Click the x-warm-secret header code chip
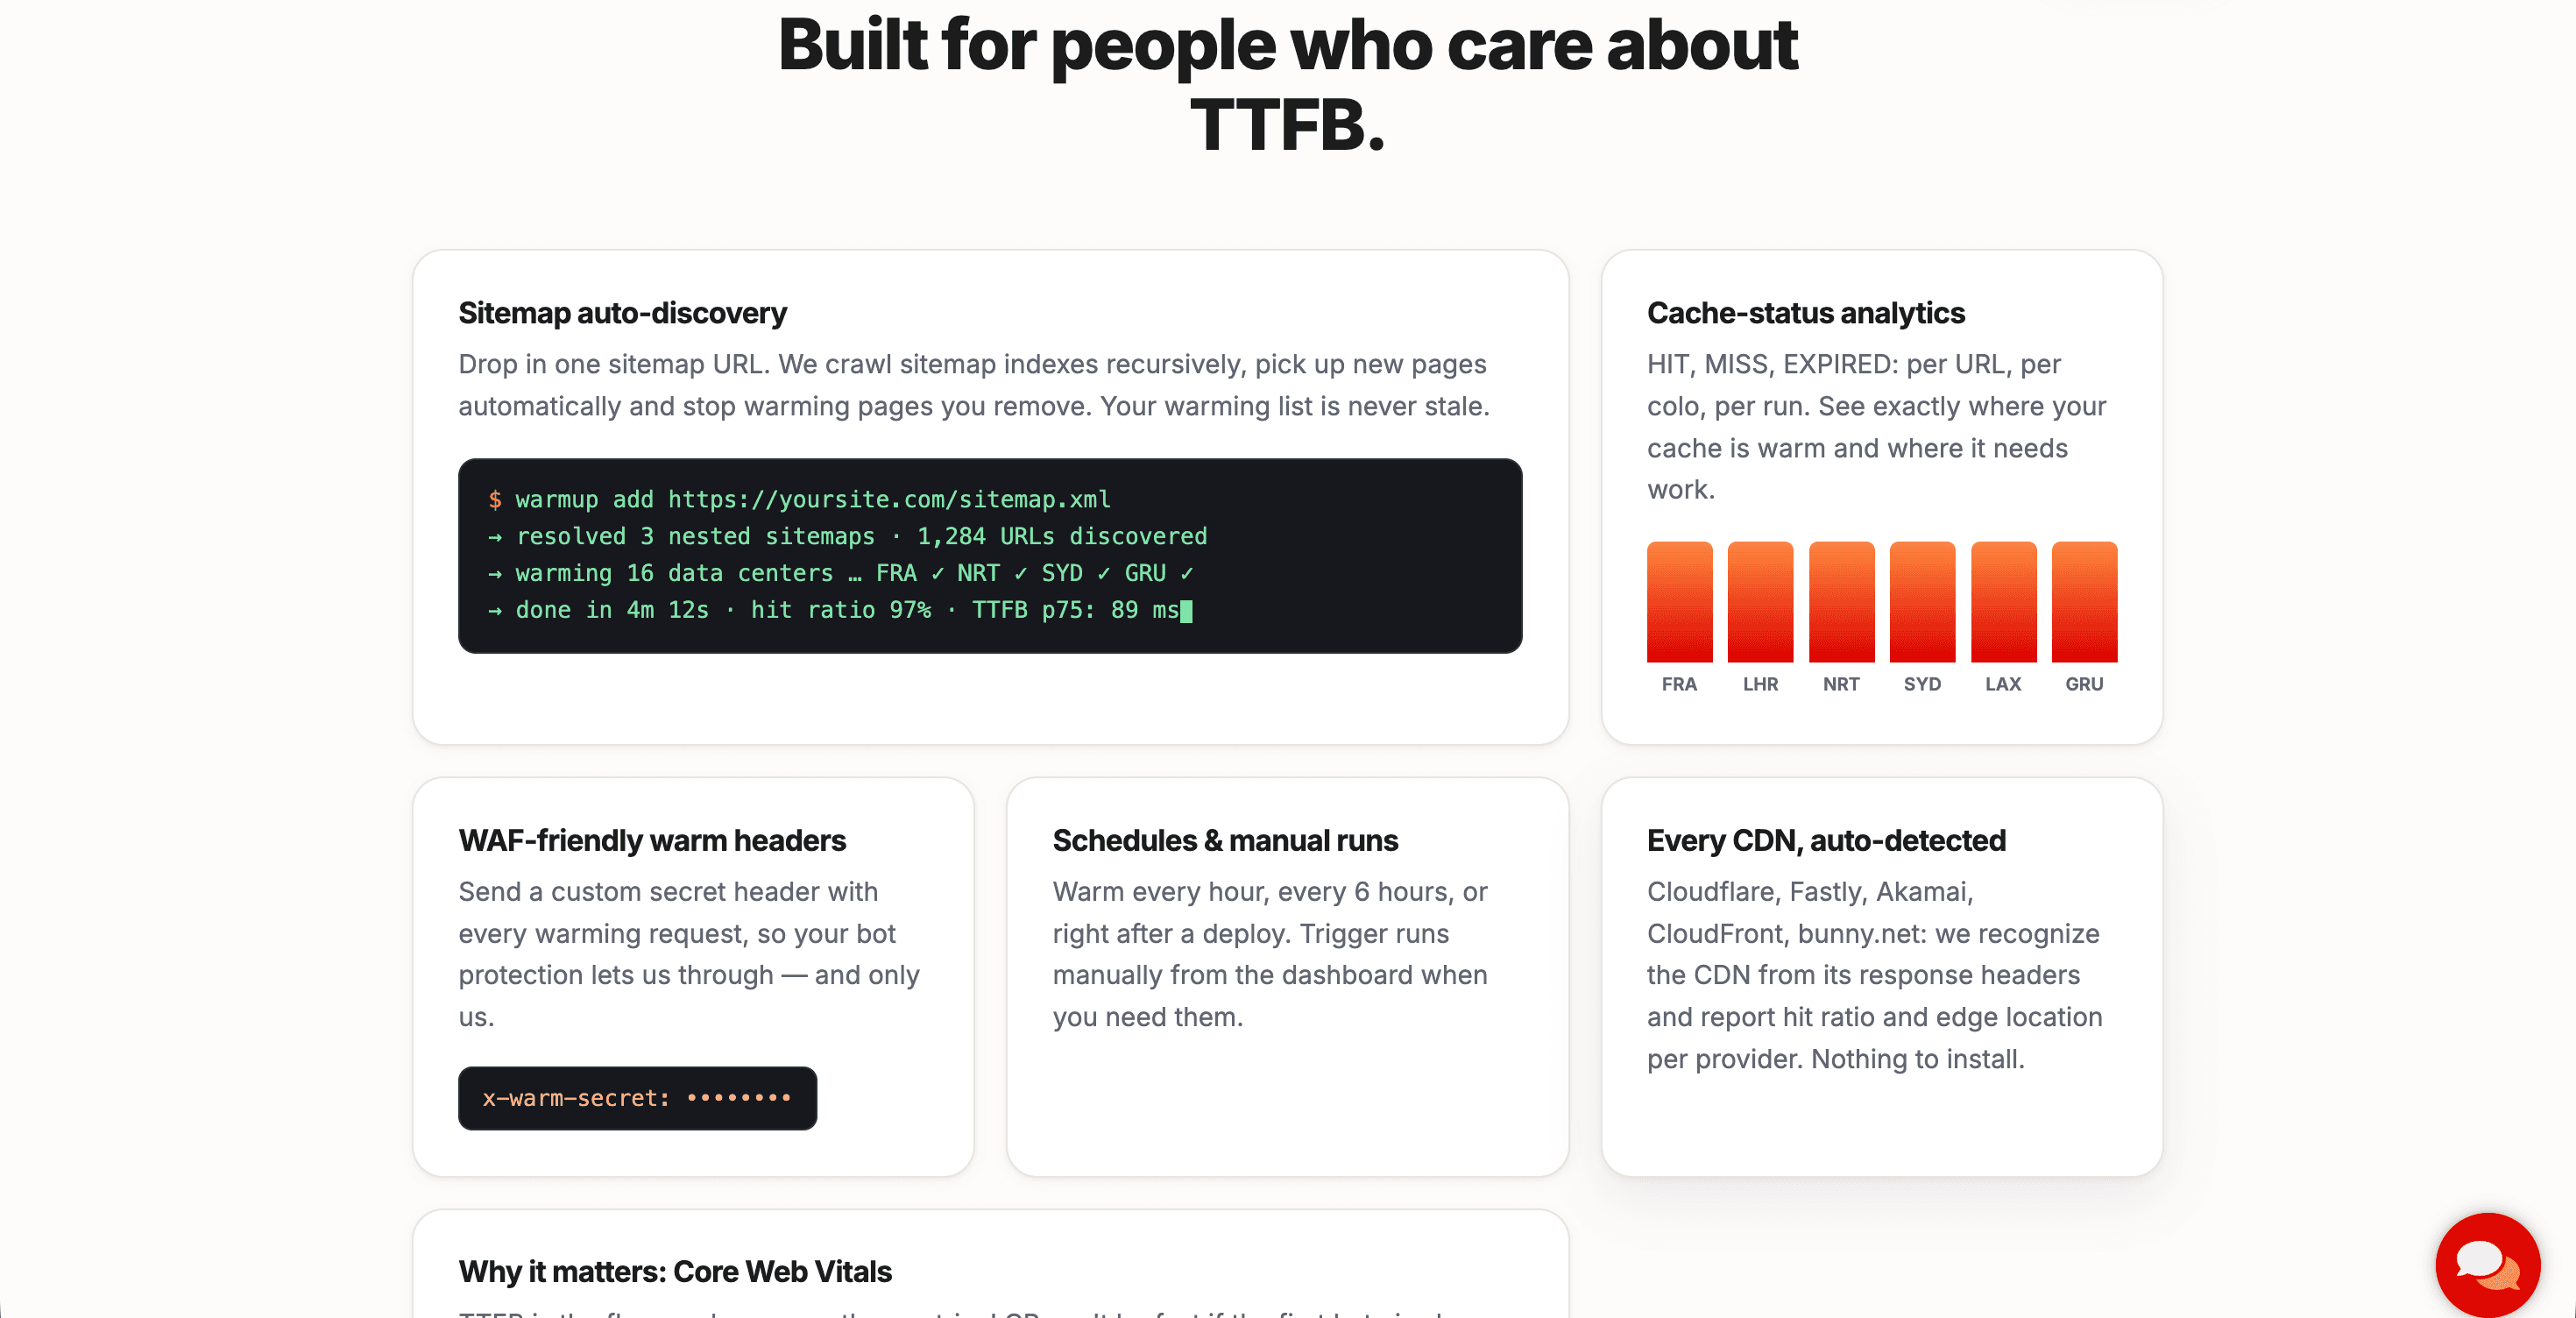Screen dimensions: 2576x1318 637,1098
